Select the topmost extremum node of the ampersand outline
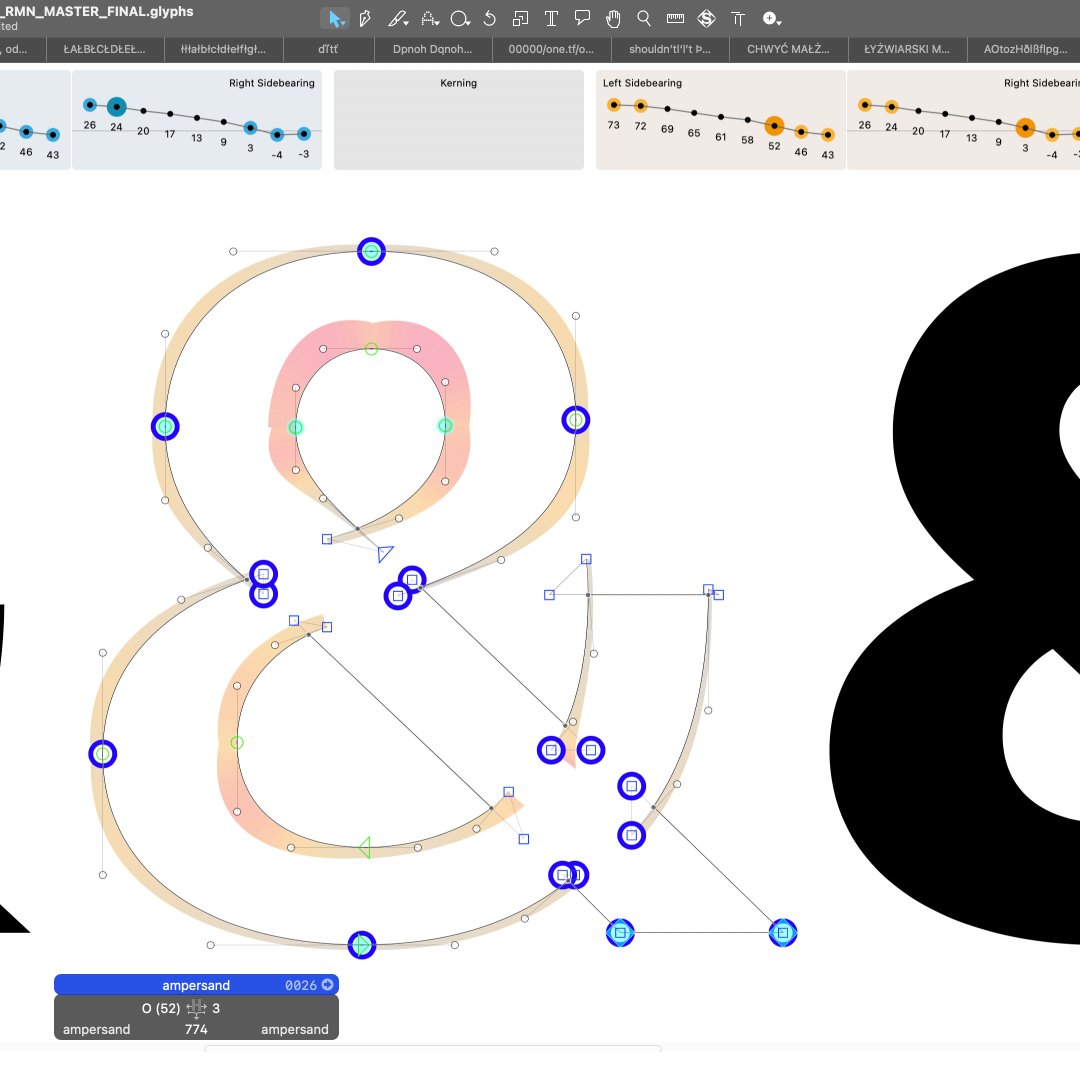1080x1079 pixels. [371, 251]
